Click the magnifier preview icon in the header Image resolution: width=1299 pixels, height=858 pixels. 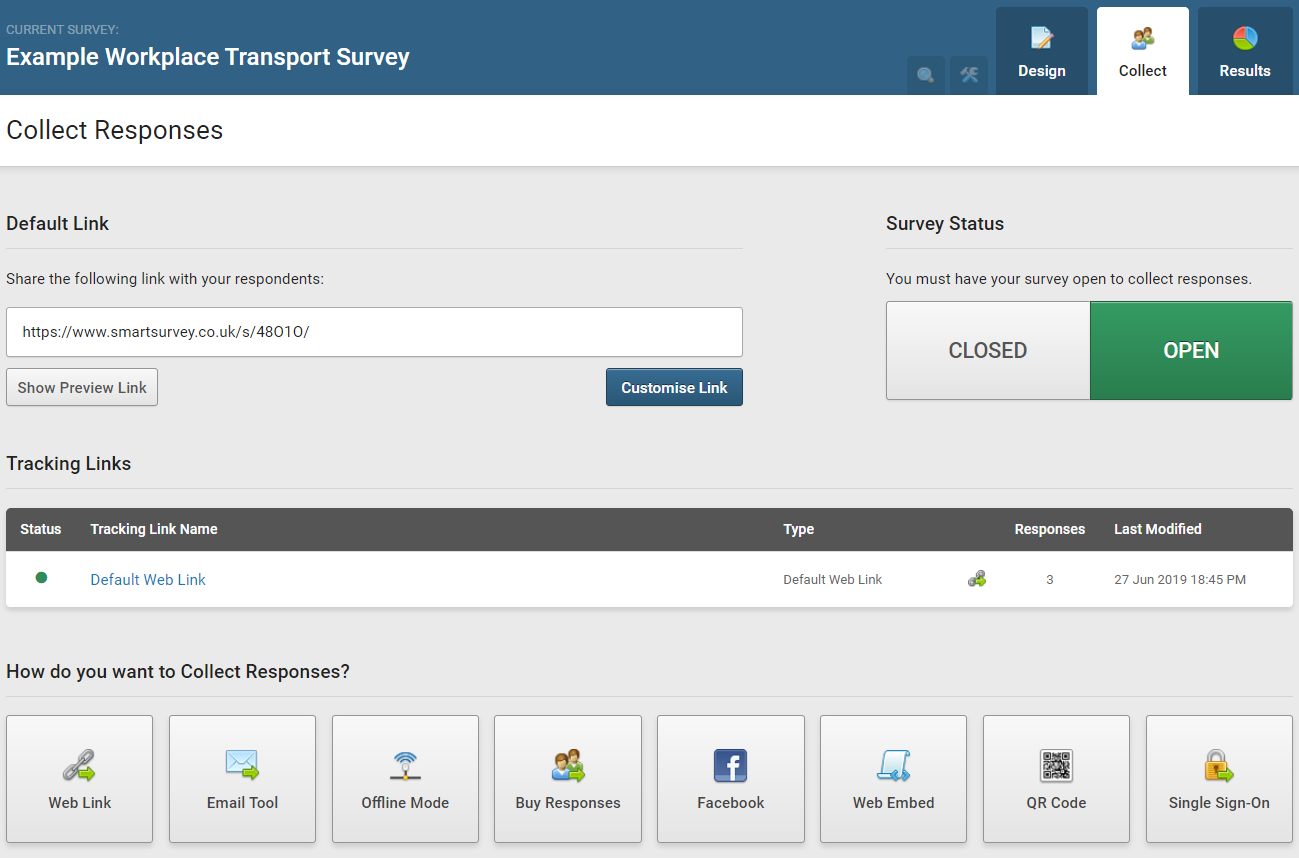925,75
